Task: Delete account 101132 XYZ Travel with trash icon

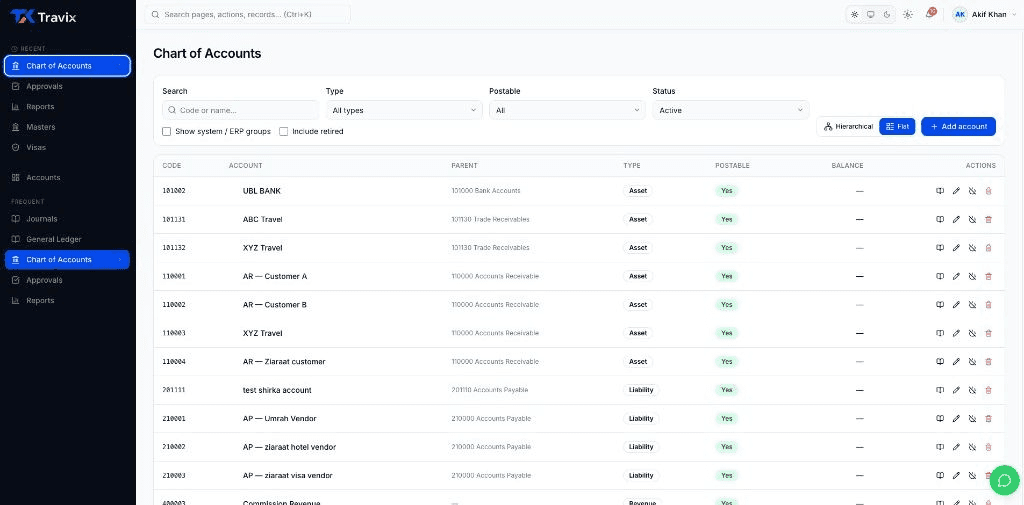Action: 988,248
